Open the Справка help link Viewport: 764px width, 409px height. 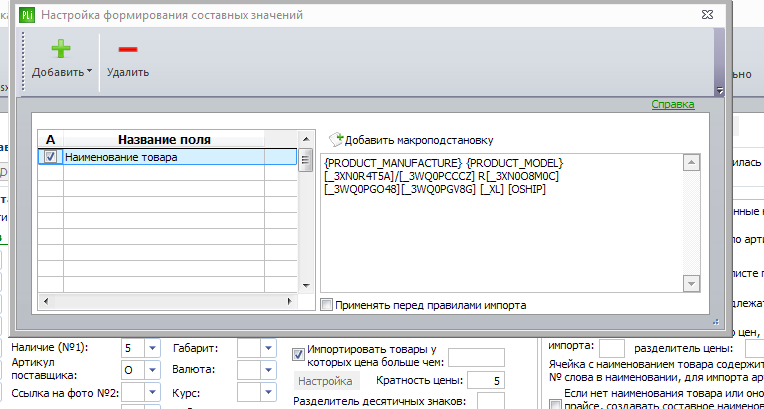tap(673, 104)
